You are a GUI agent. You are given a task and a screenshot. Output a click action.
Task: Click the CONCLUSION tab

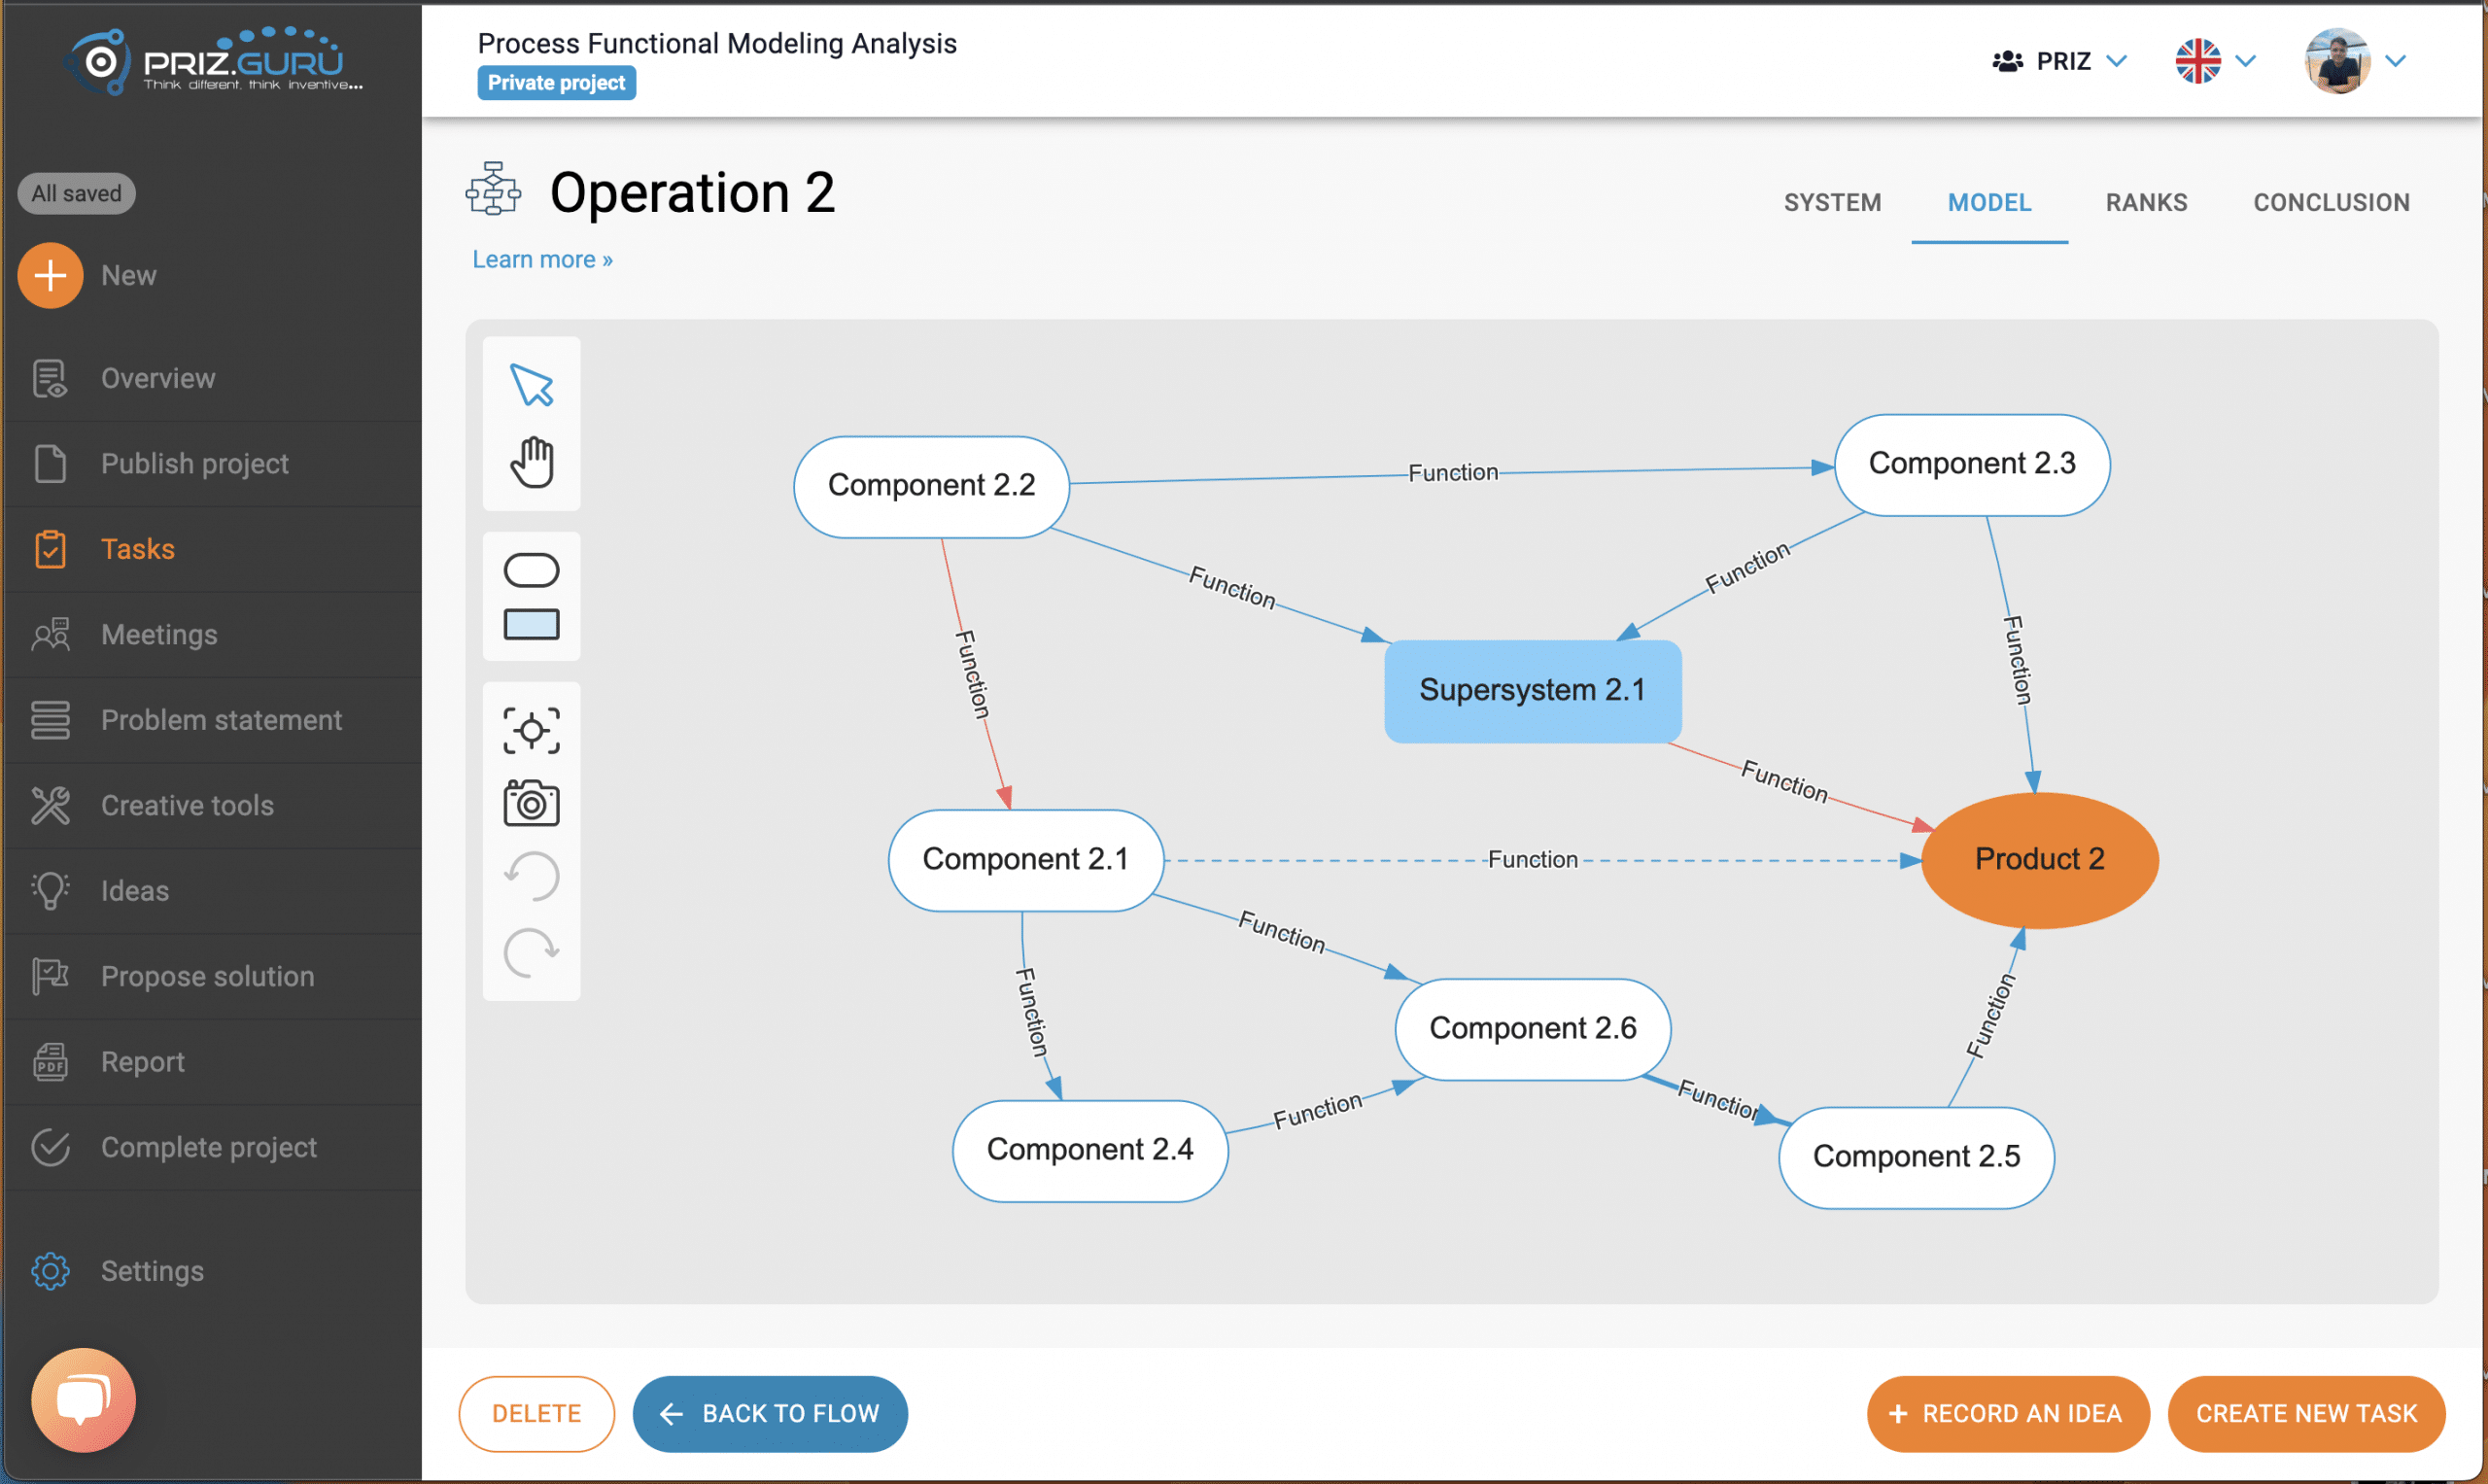[2332, 203]
